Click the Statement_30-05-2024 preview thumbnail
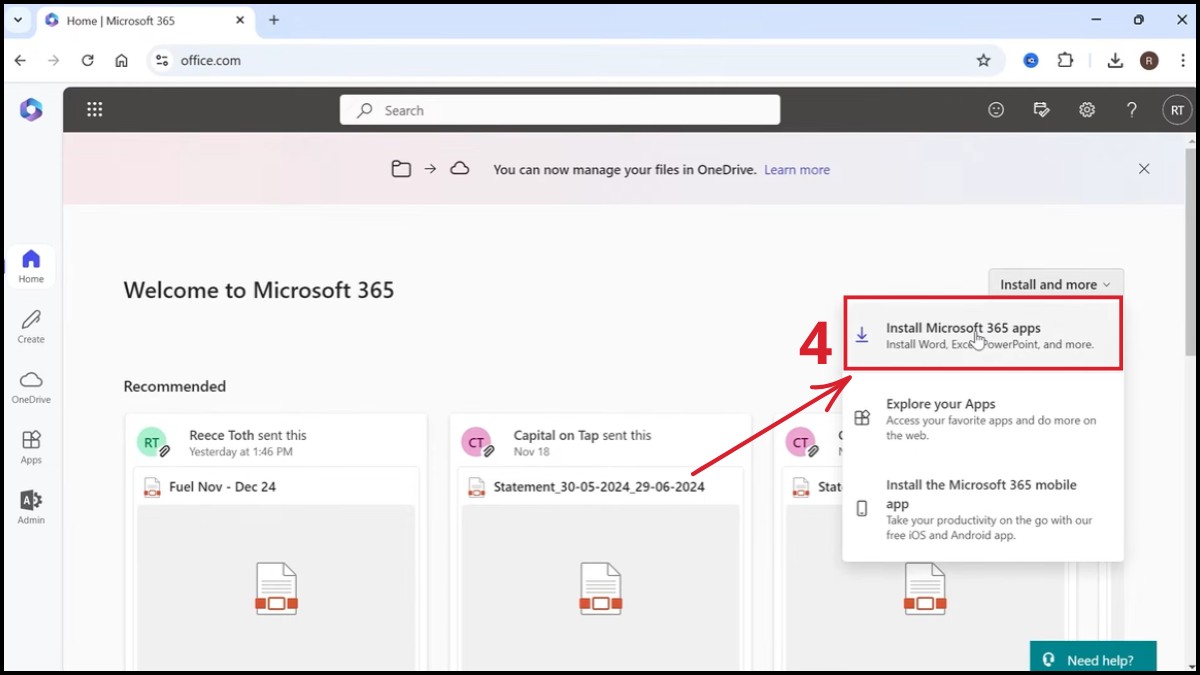 tap(601, 587)
